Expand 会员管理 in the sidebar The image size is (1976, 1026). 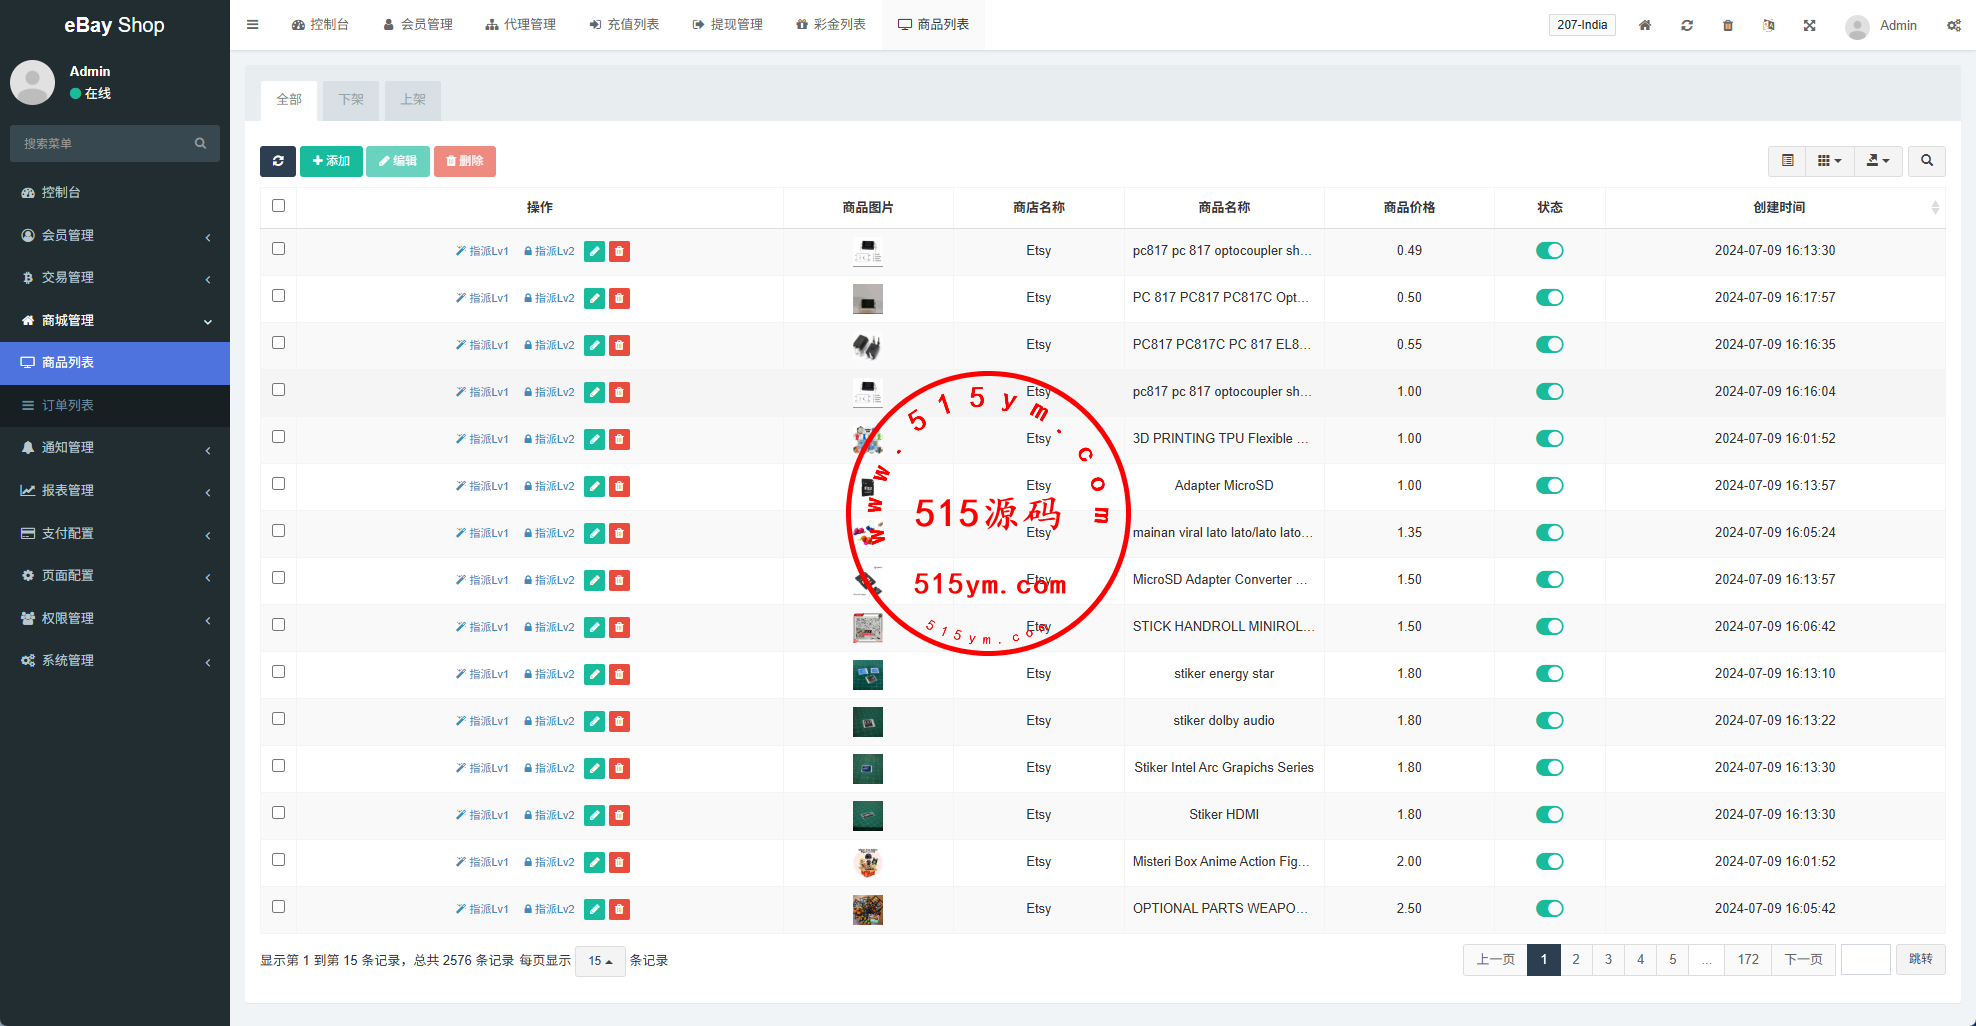[115, 235]
